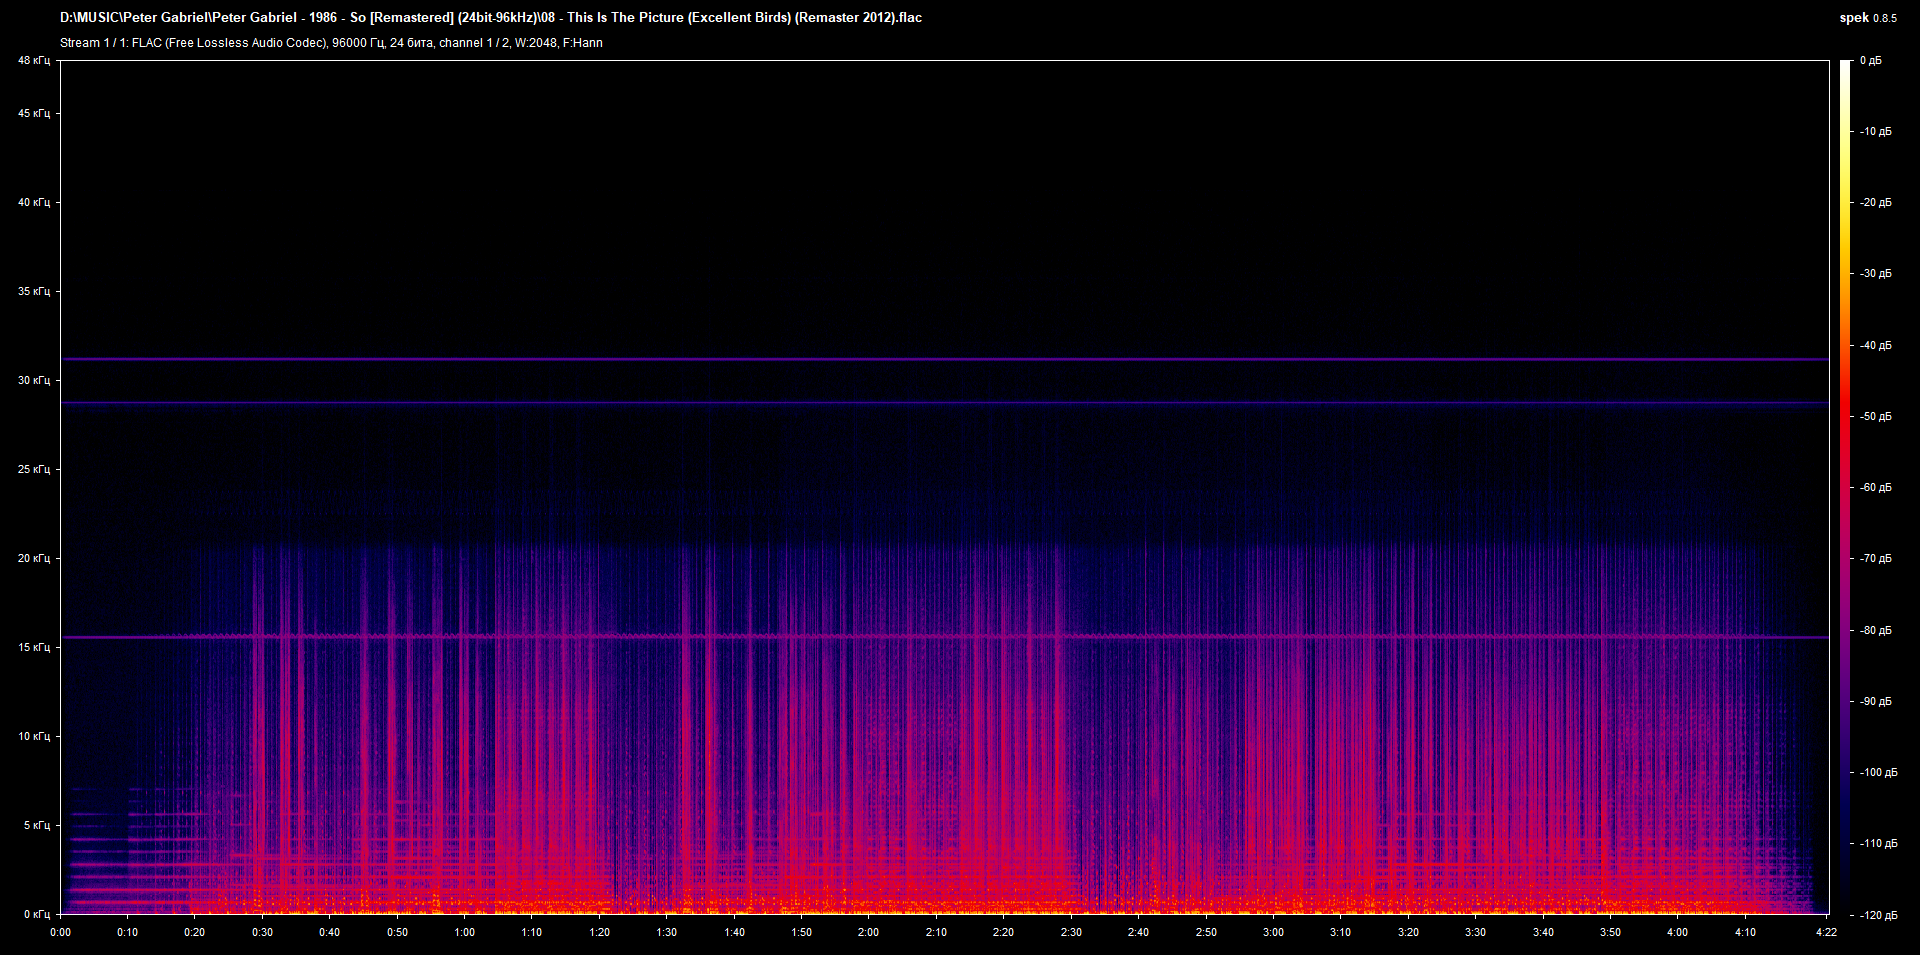1920x955 pixels.
Task: Click the 1:00 time axis marker
Action: 465,932
